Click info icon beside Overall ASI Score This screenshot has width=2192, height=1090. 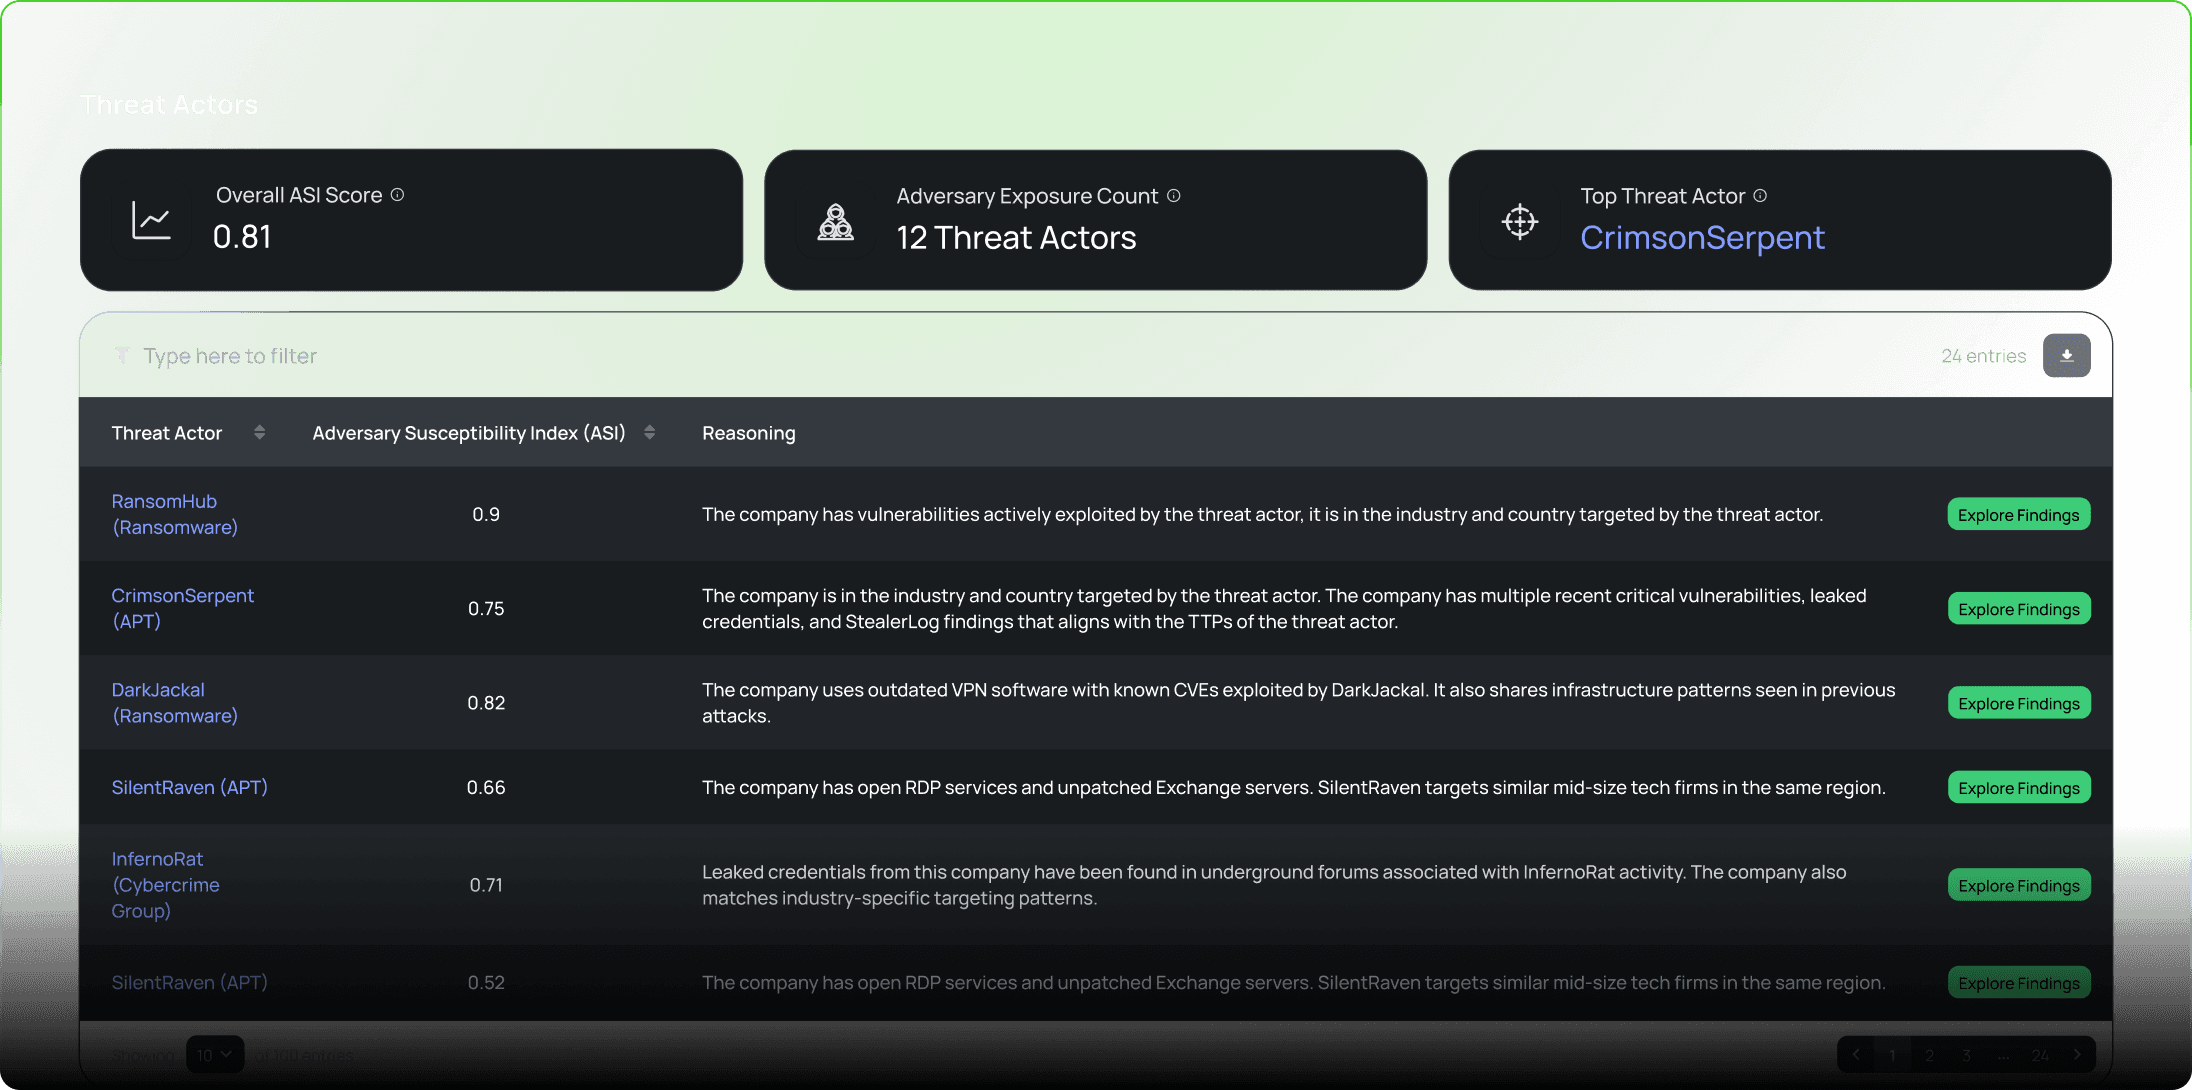point(397,195)
